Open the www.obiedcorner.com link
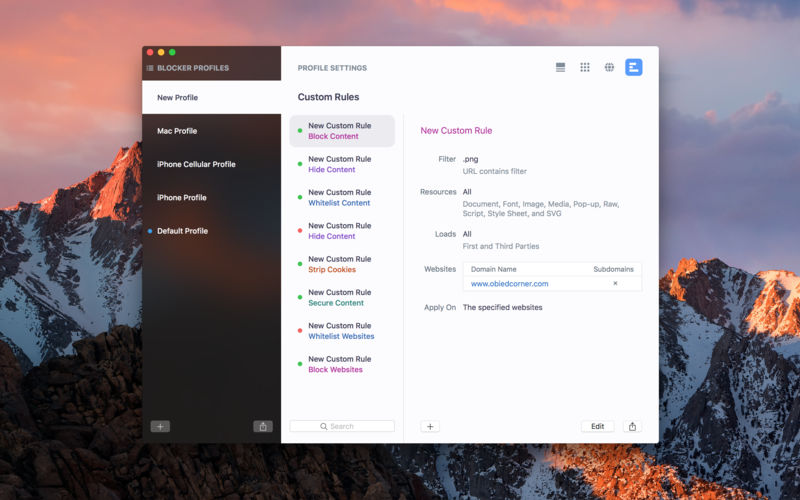This screenshot has height=500, width=800. pos(509,284)
